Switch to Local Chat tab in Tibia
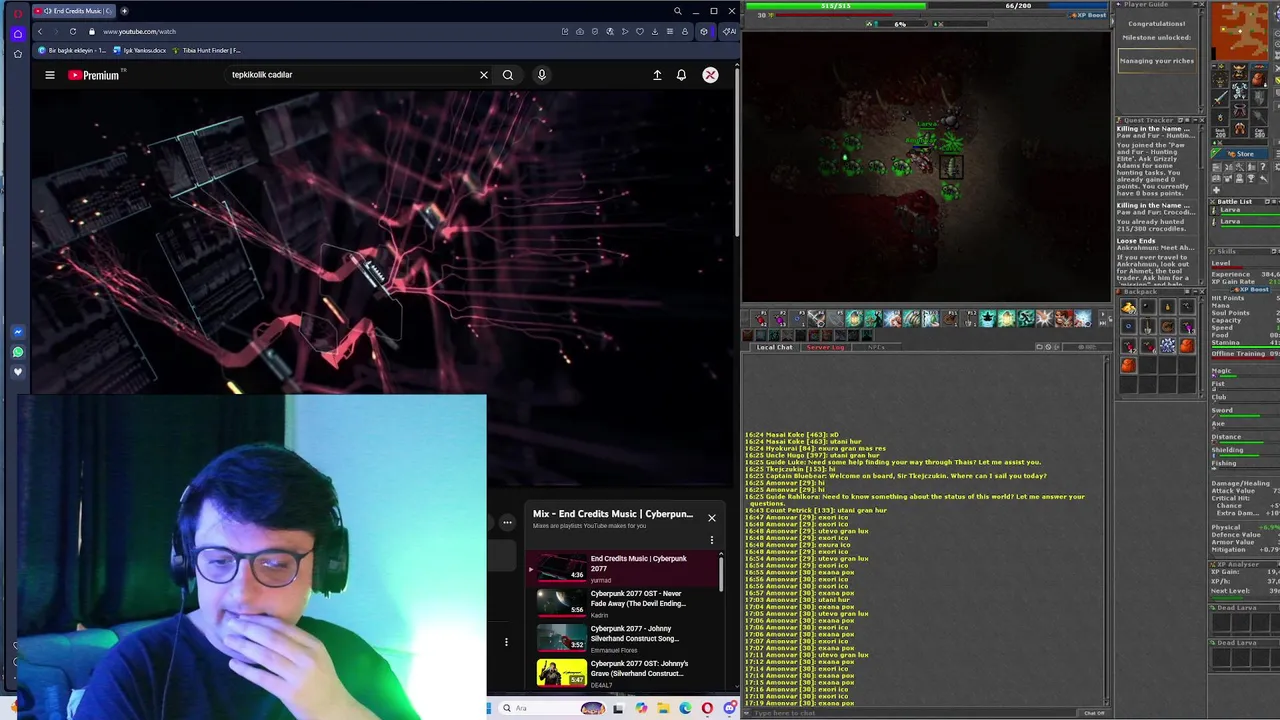Image resolution: width=1280 pixels, height=720 pixels. point(774,347)
